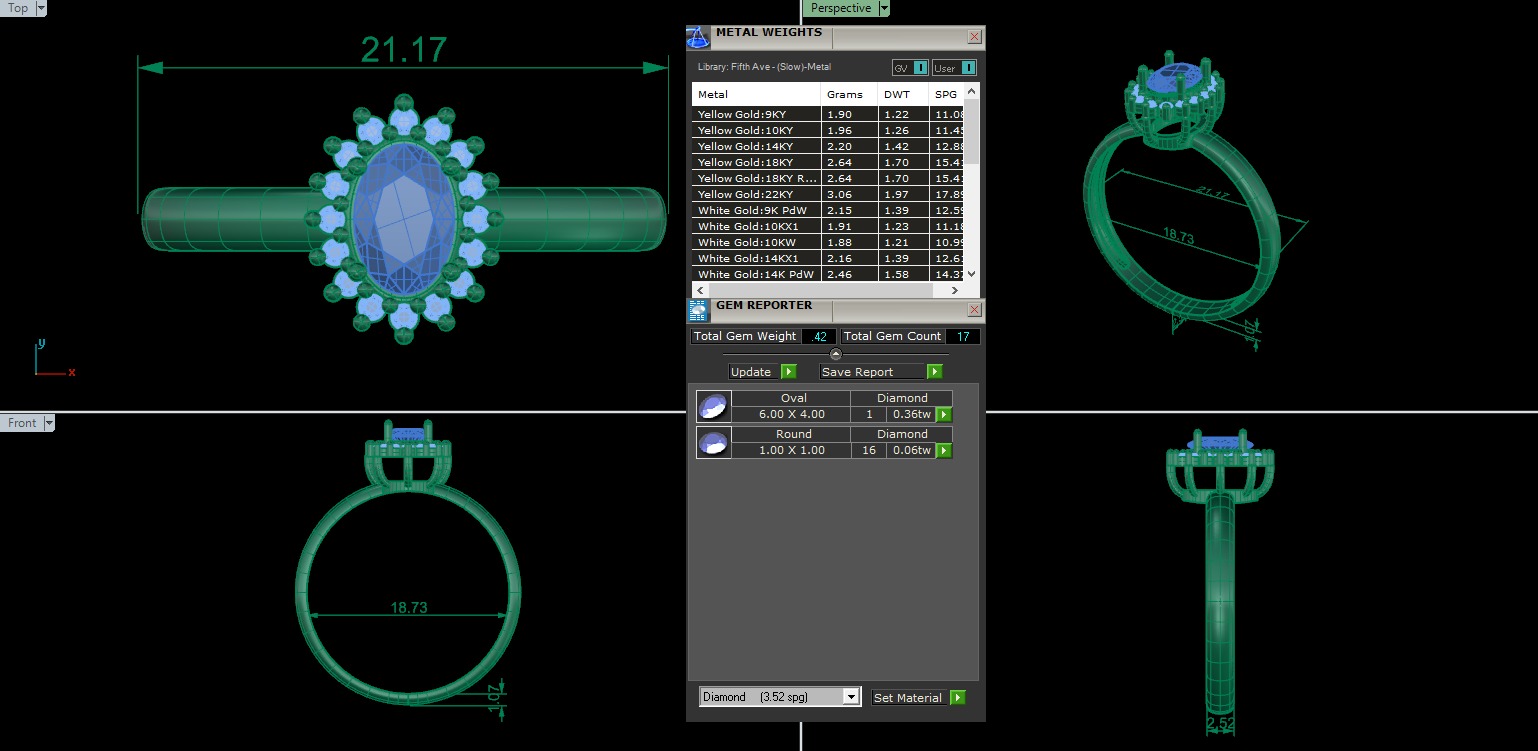Select the Yellow Gold:22KY row
1538x751 pixels.
click(x=828, y=195)
